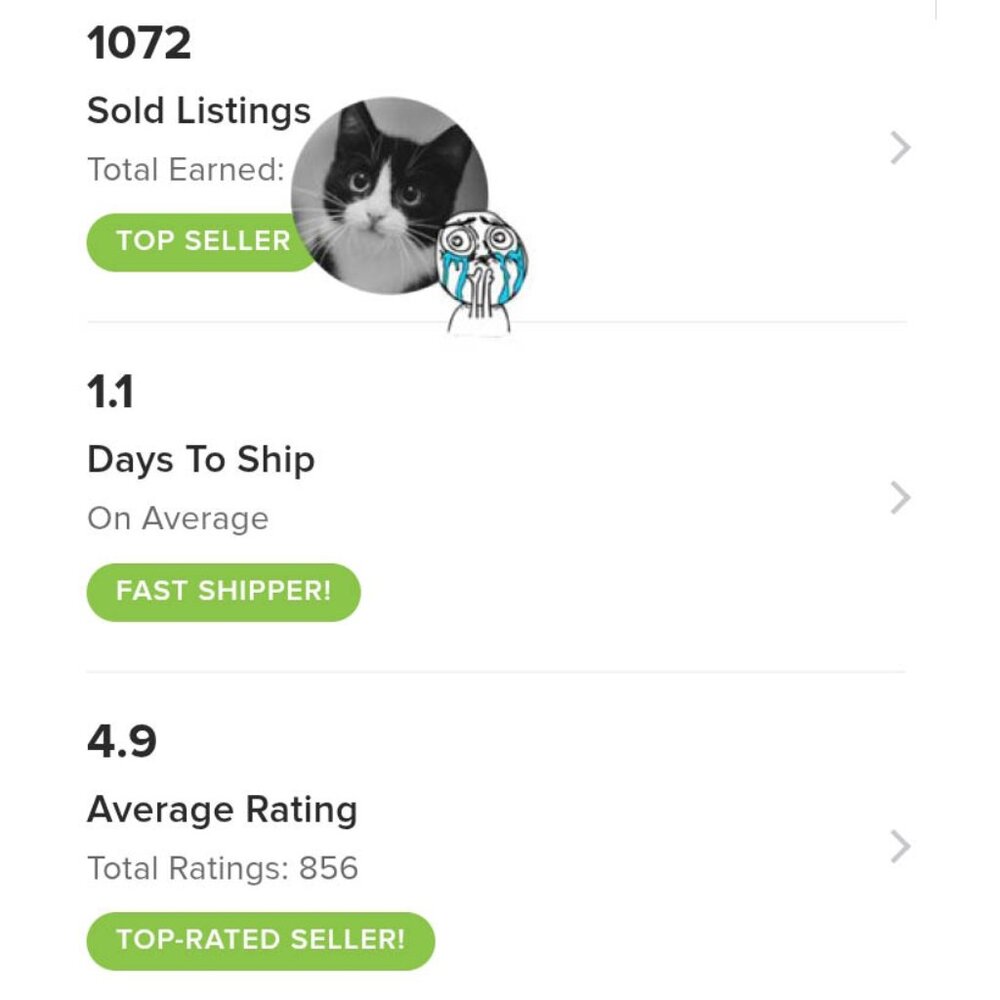Image resolution: width=1000 pixels, height=1000 pixels.
Task: Click the blue tears on the meme face
Action: pyautogui.click(x=452, y=273)
